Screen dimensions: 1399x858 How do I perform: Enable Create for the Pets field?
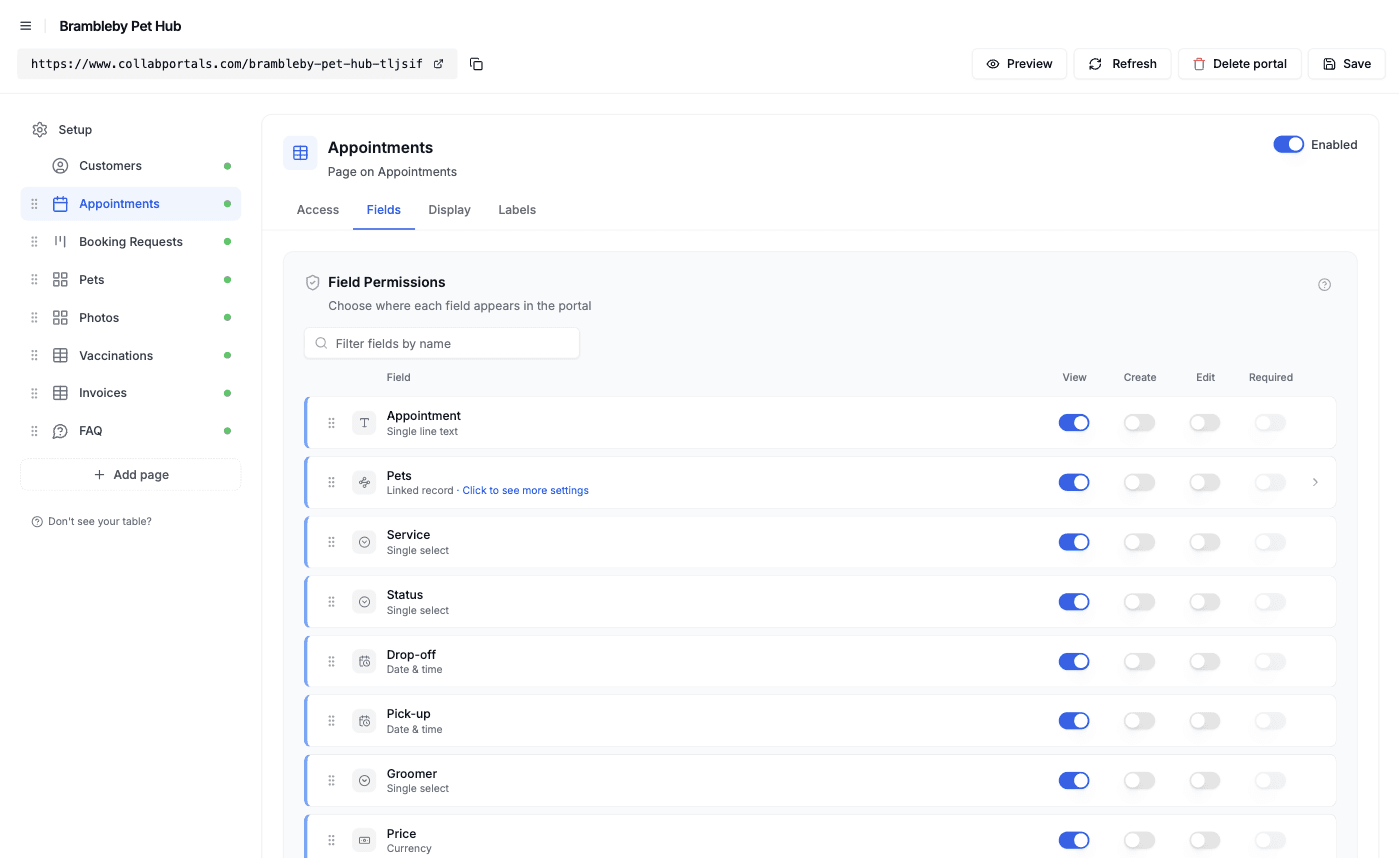pyautogui.click(x=1139, y=482)
